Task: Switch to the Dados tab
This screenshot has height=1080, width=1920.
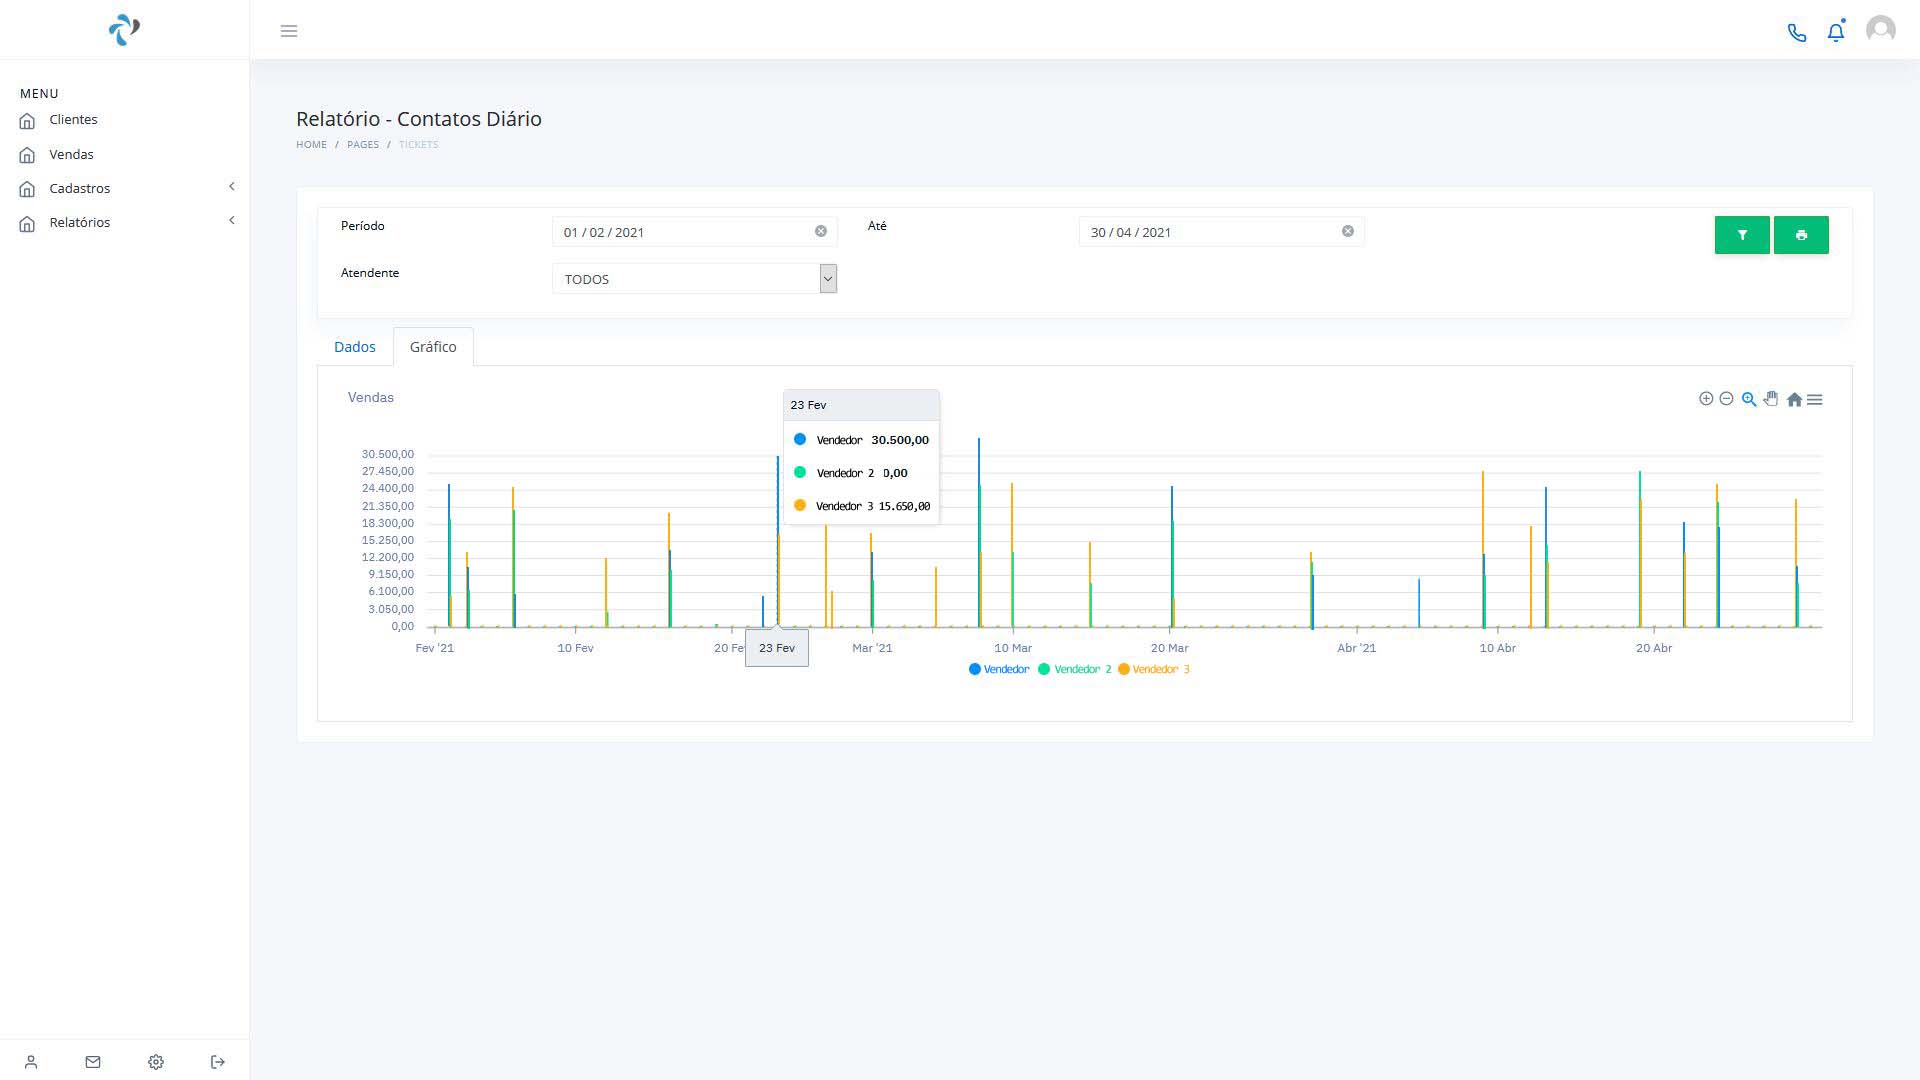Action: click(355, 347)
